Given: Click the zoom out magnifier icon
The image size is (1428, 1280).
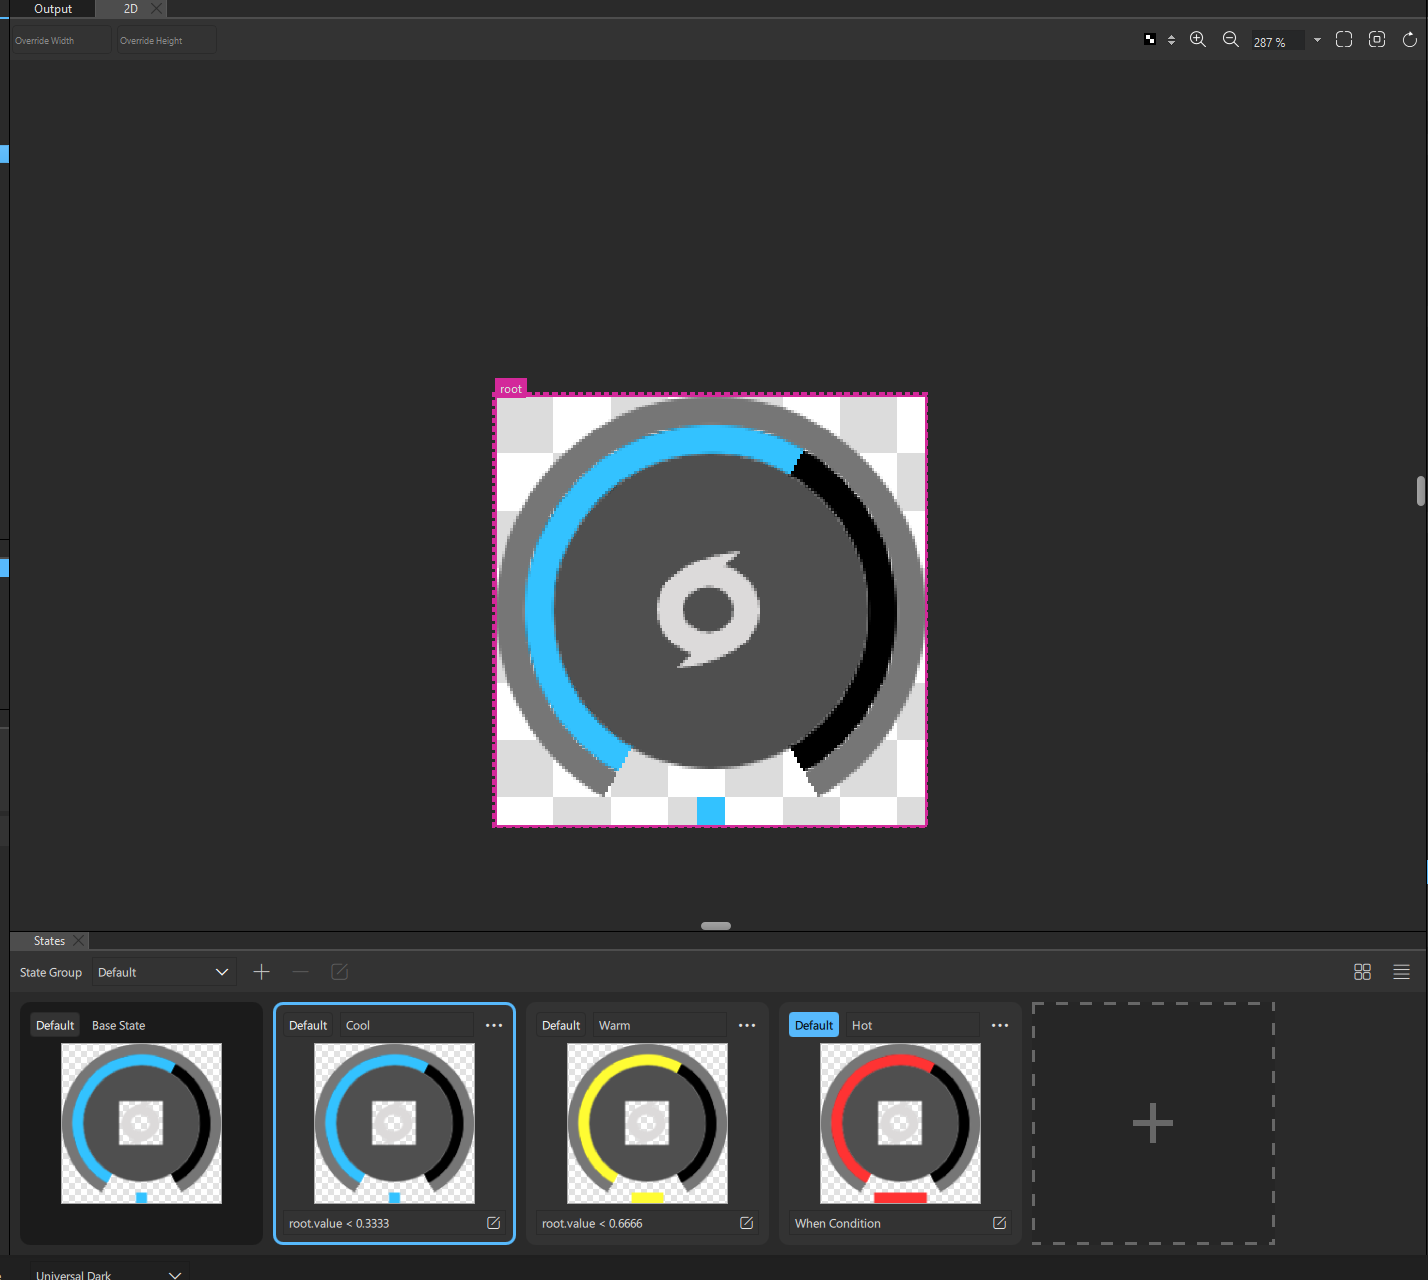Looking at the screenshot, I should tap(1231, 40).
